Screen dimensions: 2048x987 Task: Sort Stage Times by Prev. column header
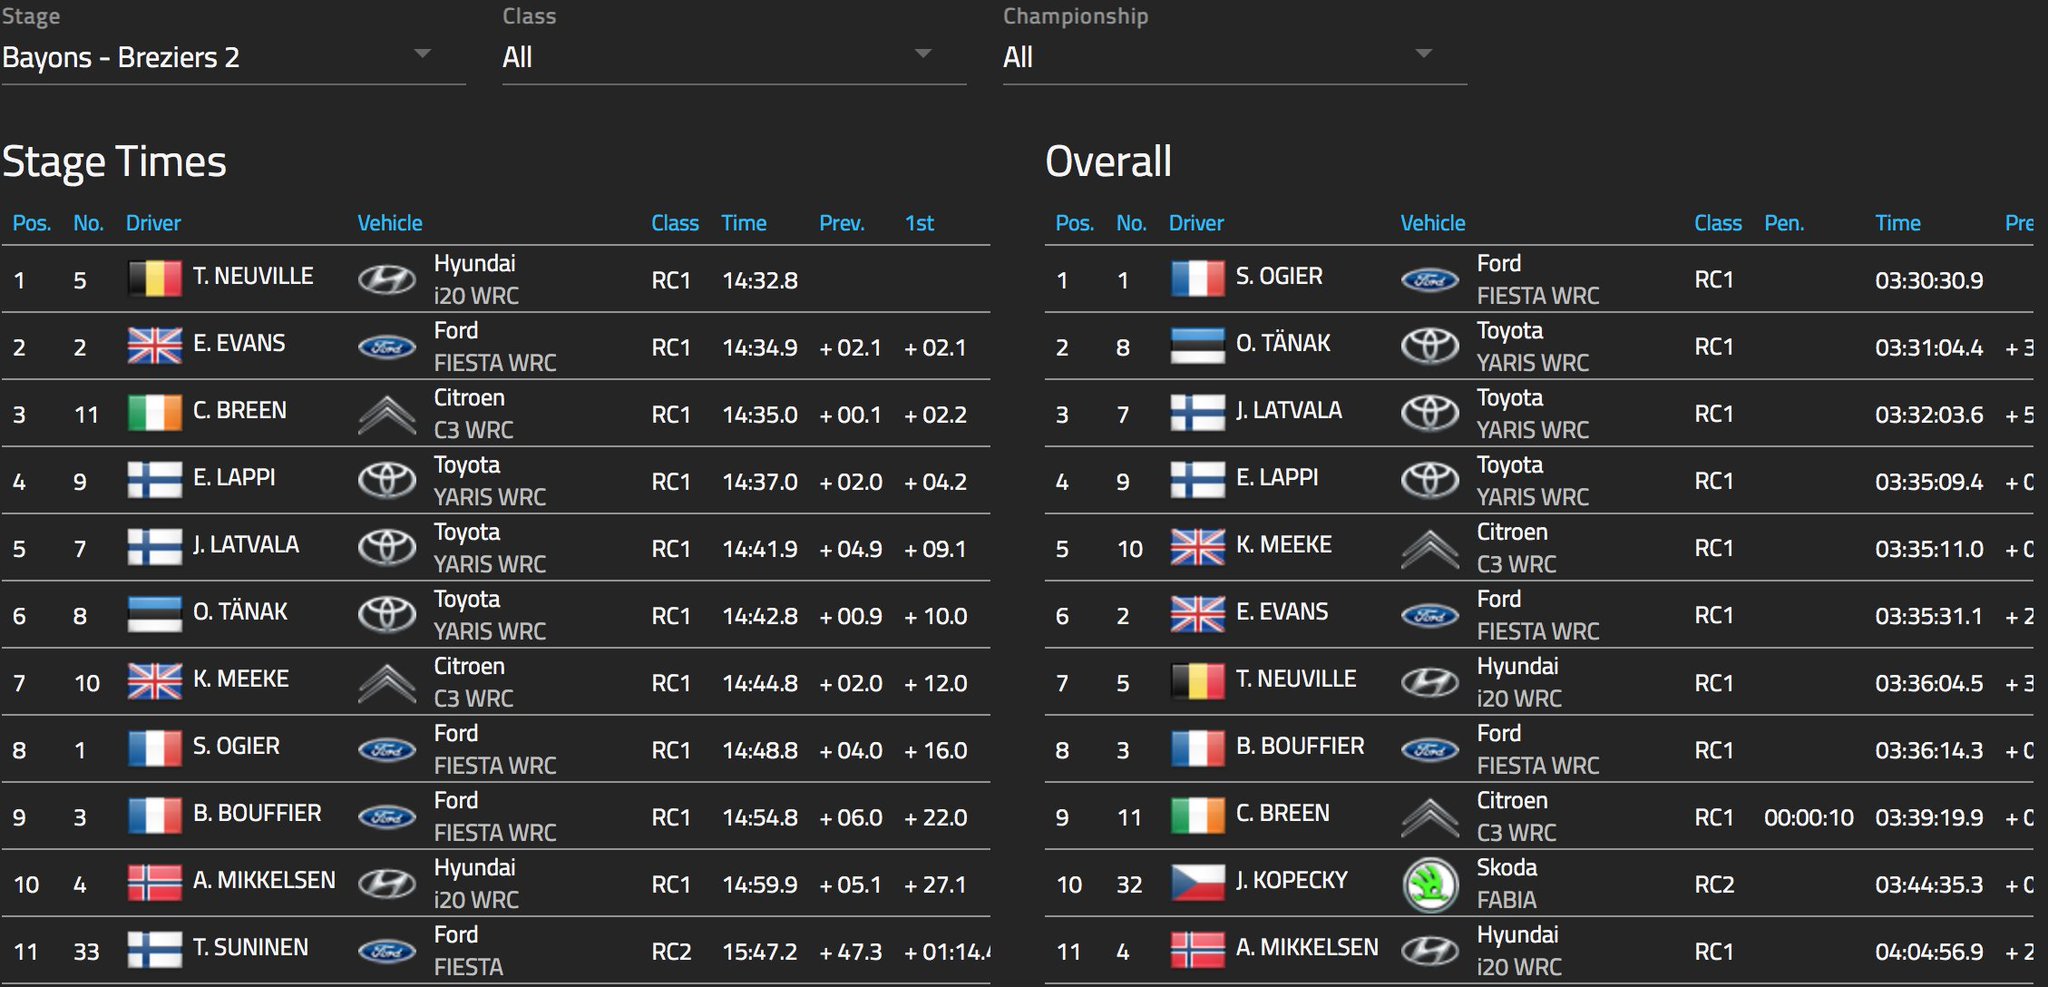click(842, 223)
